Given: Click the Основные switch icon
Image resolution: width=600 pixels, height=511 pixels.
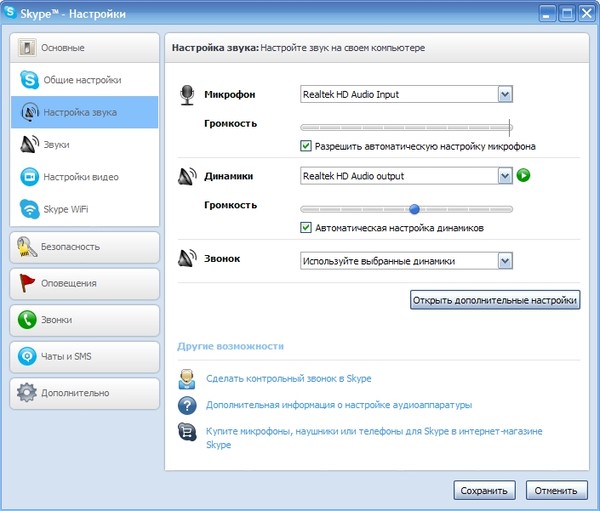Looking at the screenshot, I should (x=27, y=48).
